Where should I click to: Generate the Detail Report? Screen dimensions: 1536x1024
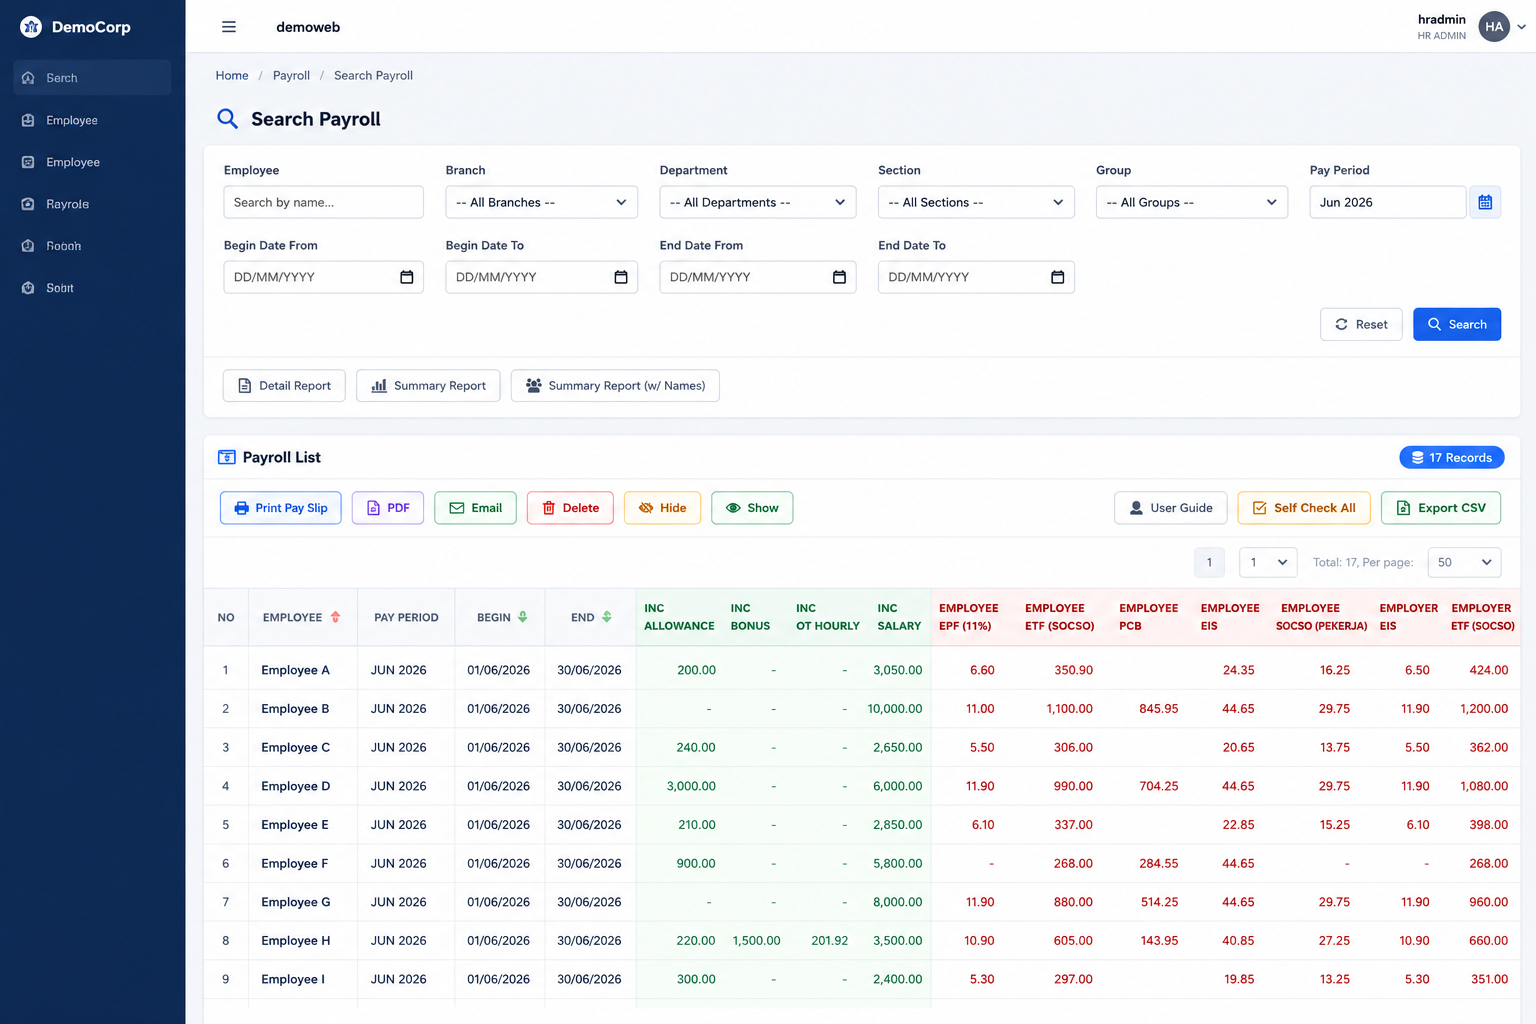284,386
